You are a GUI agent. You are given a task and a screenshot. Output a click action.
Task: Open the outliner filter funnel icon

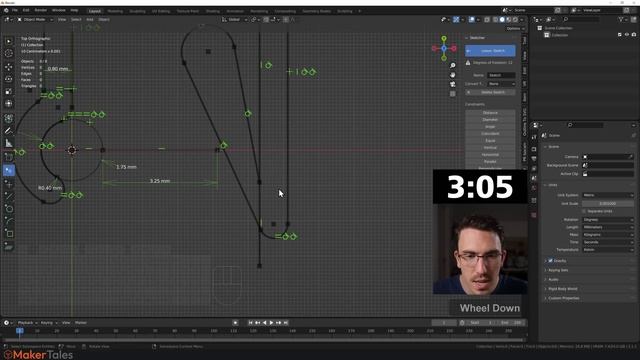621,19
